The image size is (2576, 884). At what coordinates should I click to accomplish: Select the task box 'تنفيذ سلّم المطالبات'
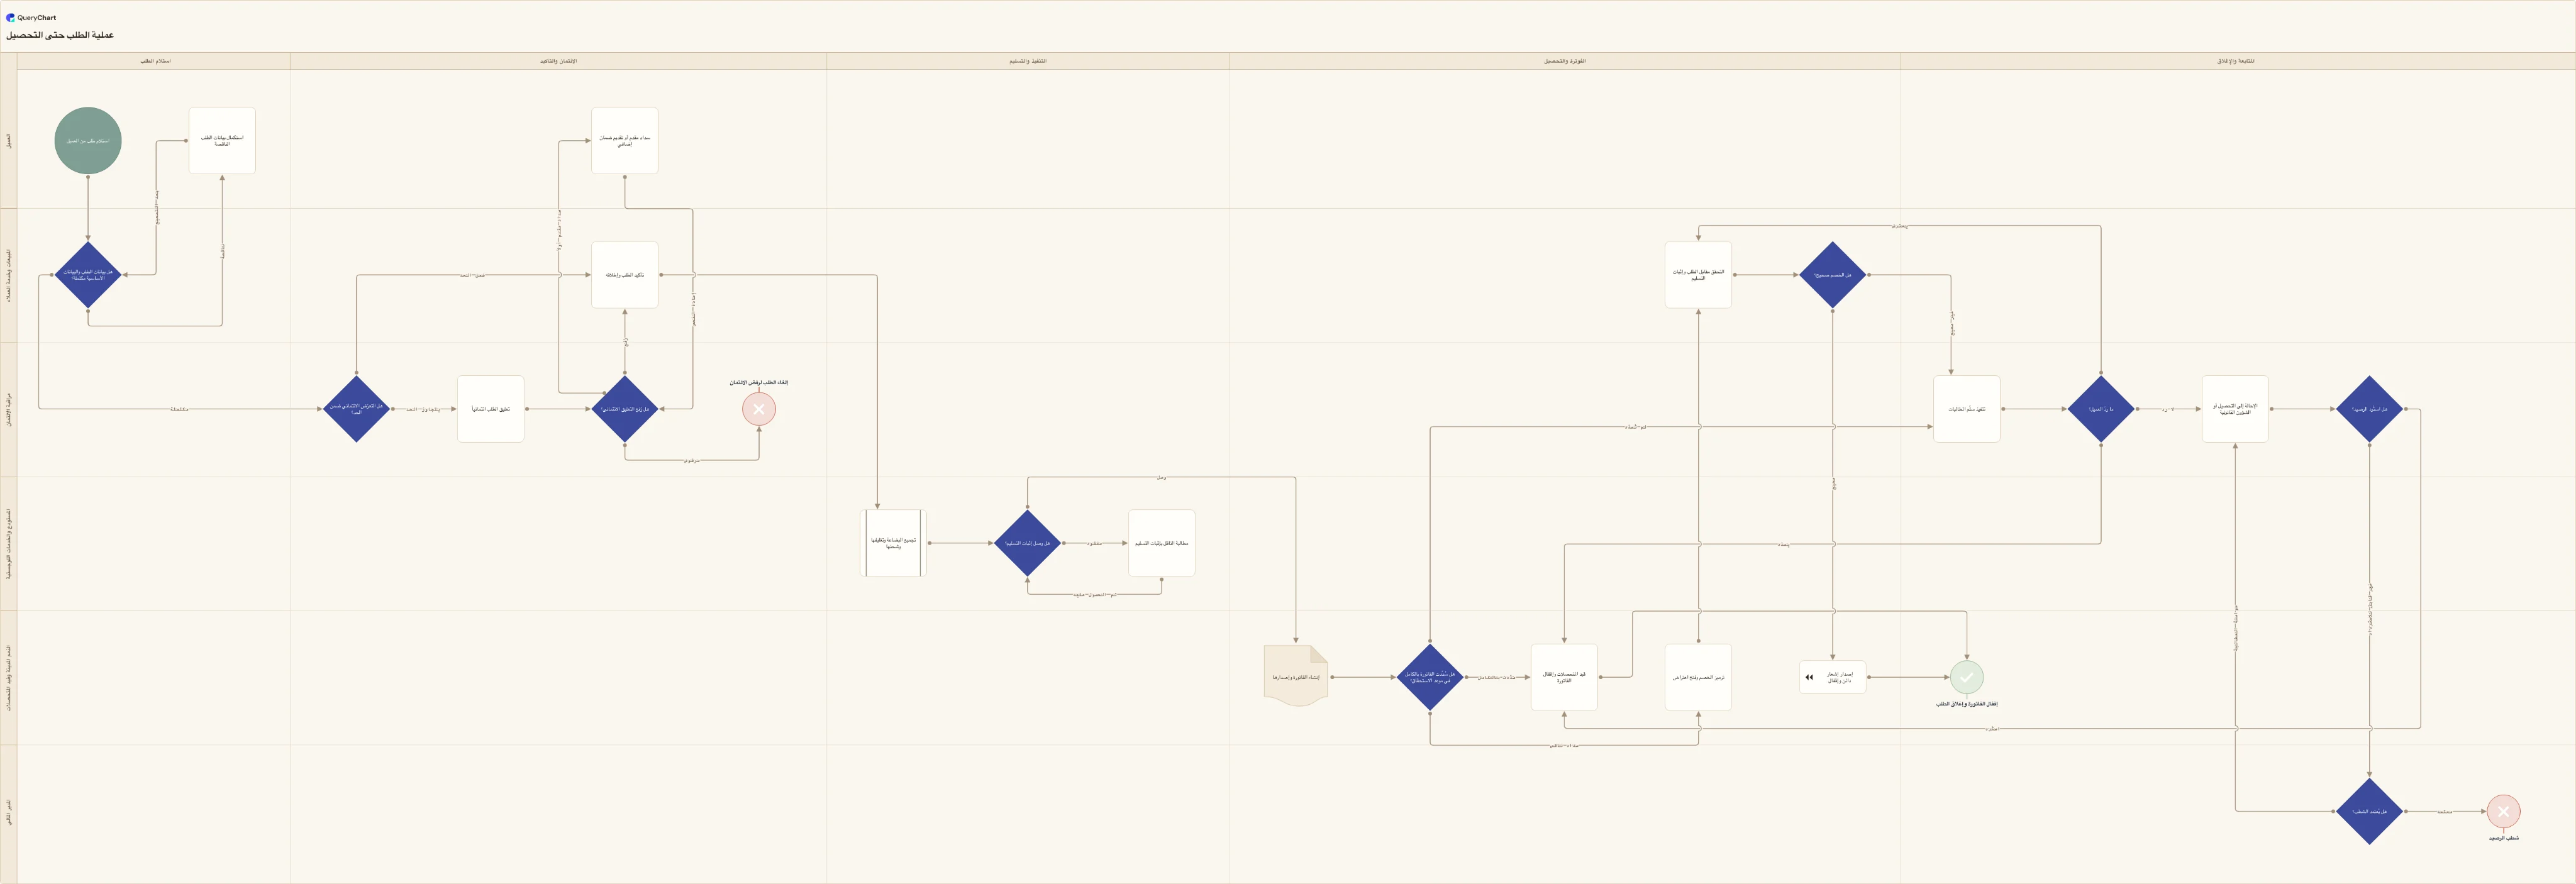tap(1967, 409)
